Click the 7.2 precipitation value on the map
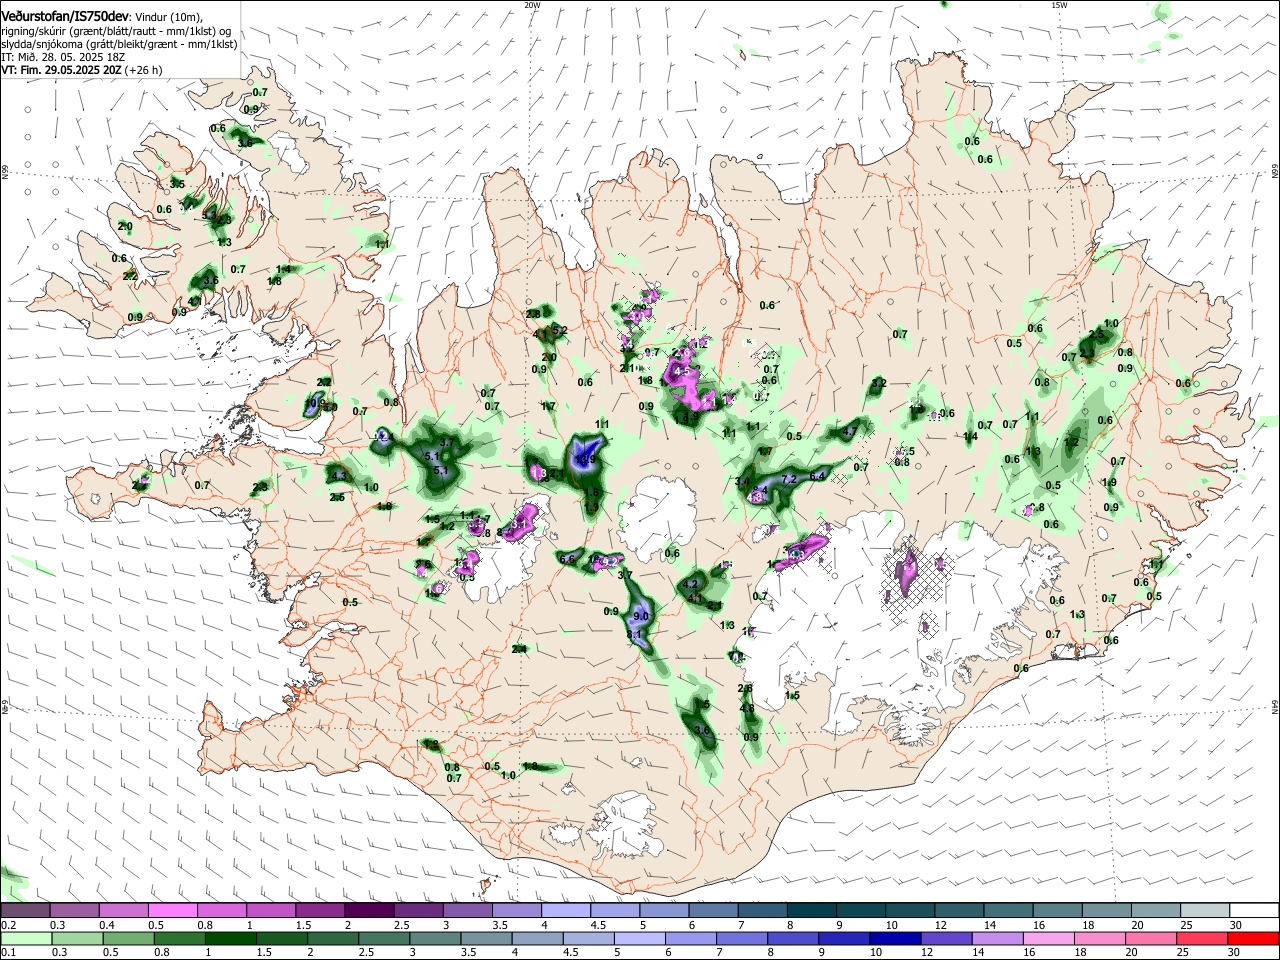The height and width of the screenshot is (960, 1280). coord(788,480)
